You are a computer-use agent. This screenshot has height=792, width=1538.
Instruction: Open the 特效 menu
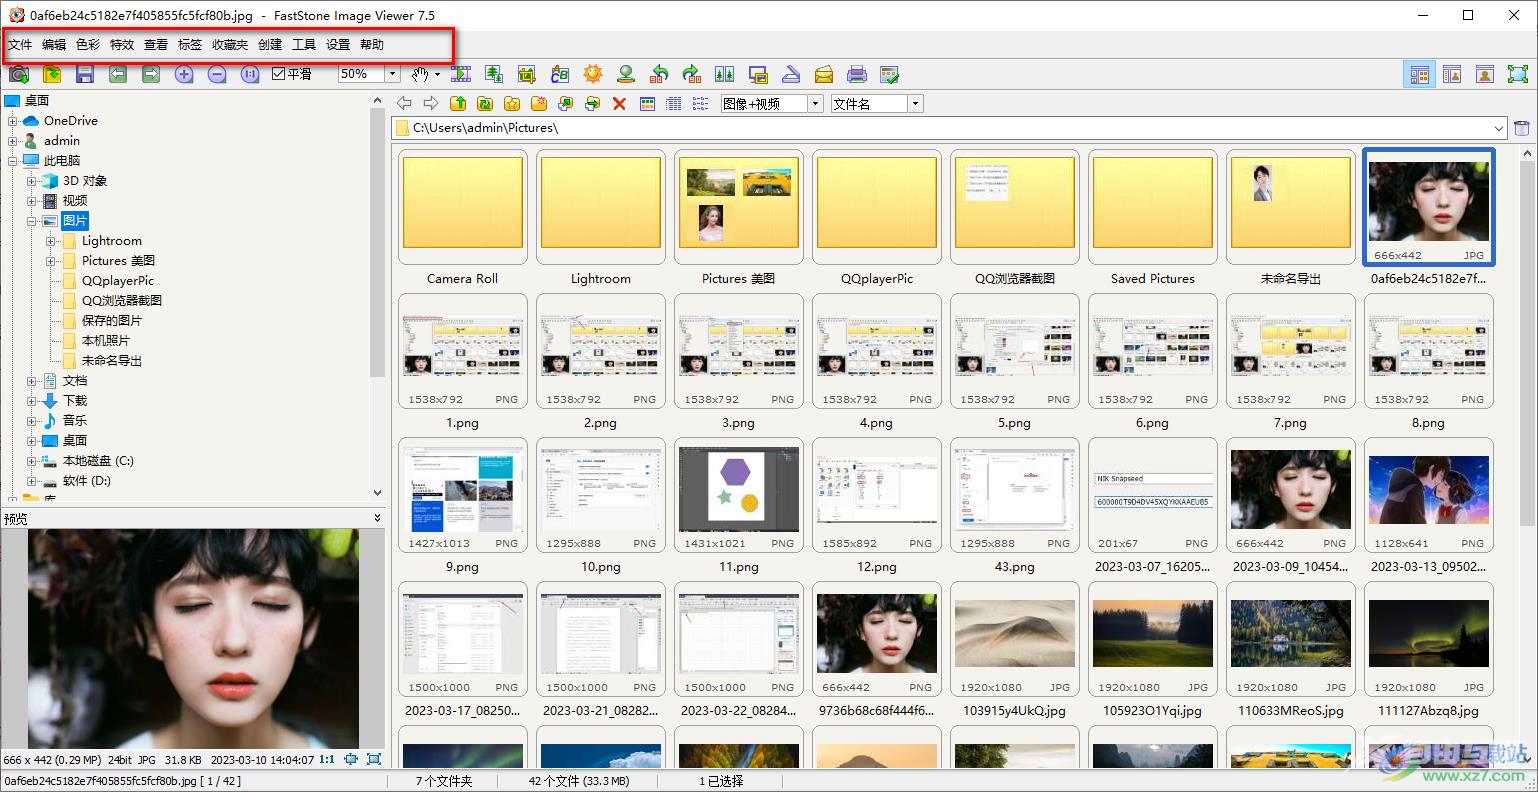(122, 45)
